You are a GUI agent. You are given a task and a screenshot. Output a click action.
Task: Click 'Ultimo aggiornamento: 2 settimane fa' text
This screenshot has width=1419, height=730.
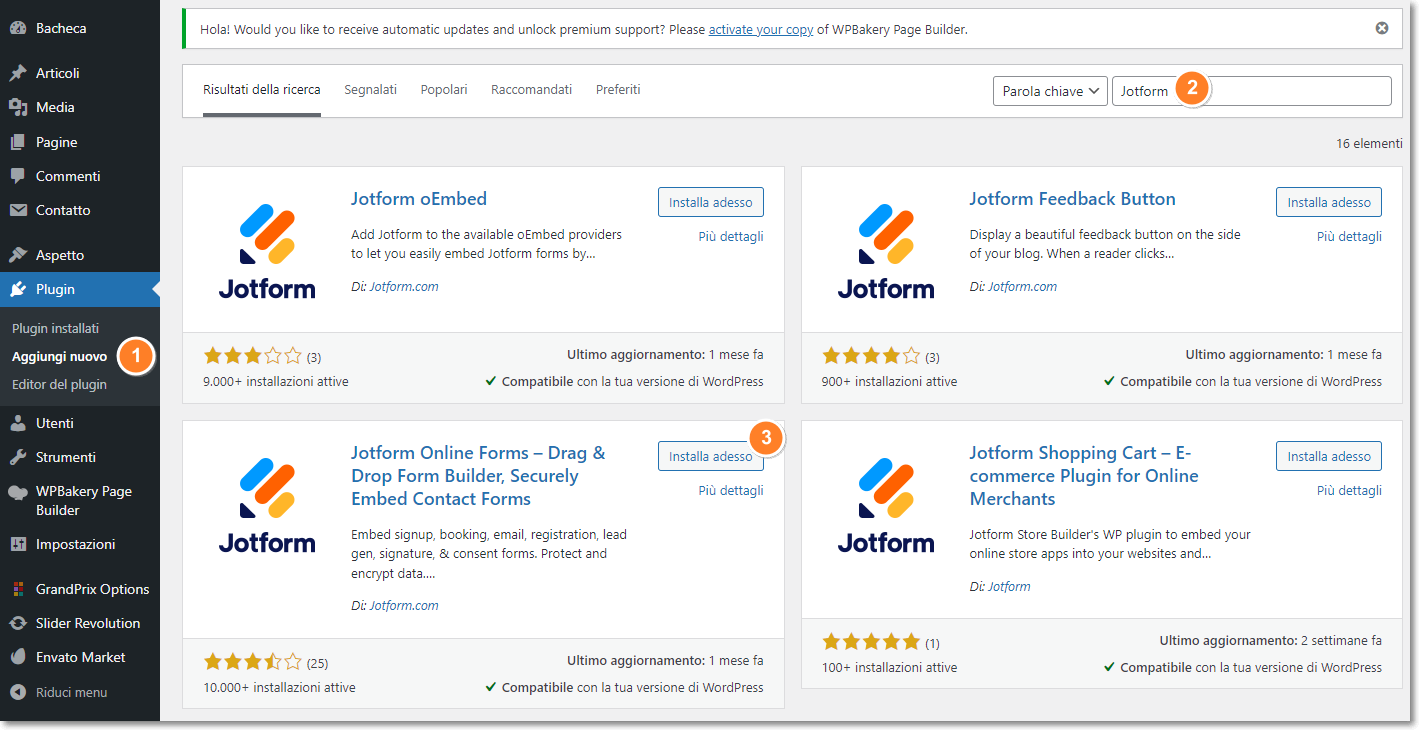(x=1271, y=641)
